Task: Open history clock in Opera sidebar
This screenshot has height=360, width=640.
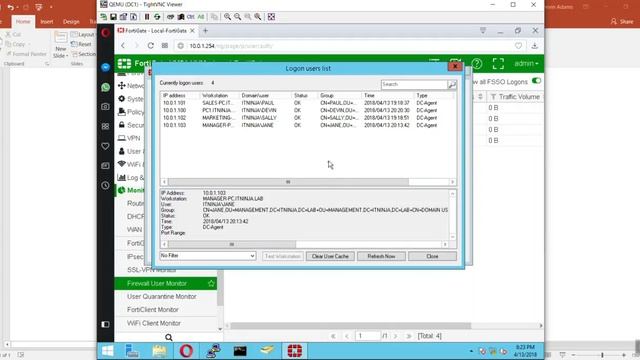Action: pyautogui.click(x=105, y=185)
